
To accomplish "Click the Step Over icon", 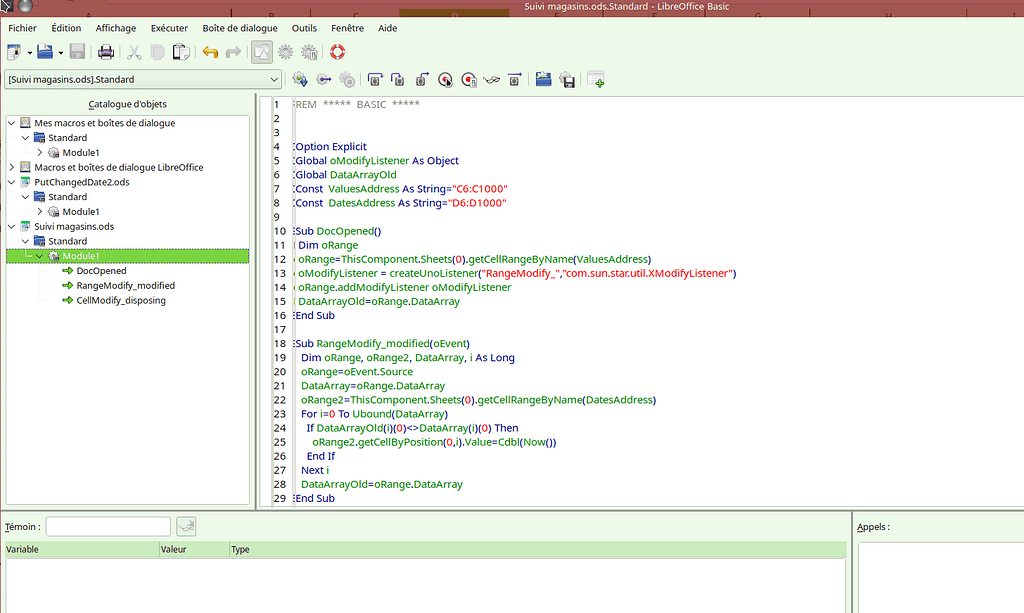I will click(373, 79).
